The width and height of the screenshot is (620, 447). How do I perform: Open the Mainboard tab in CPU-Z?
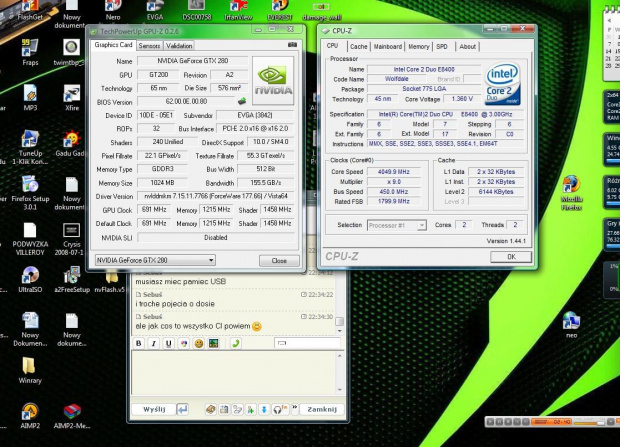click(x=388, y=47)
